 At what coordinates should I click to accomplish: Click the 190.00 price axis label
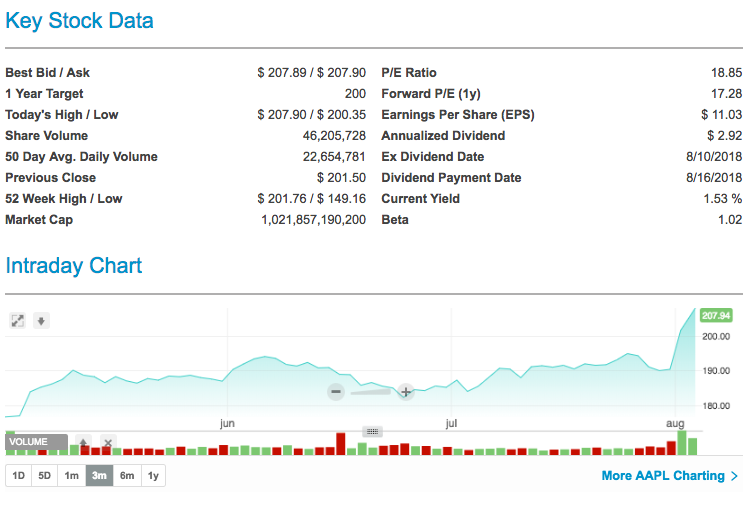click(x=716, y=371)
